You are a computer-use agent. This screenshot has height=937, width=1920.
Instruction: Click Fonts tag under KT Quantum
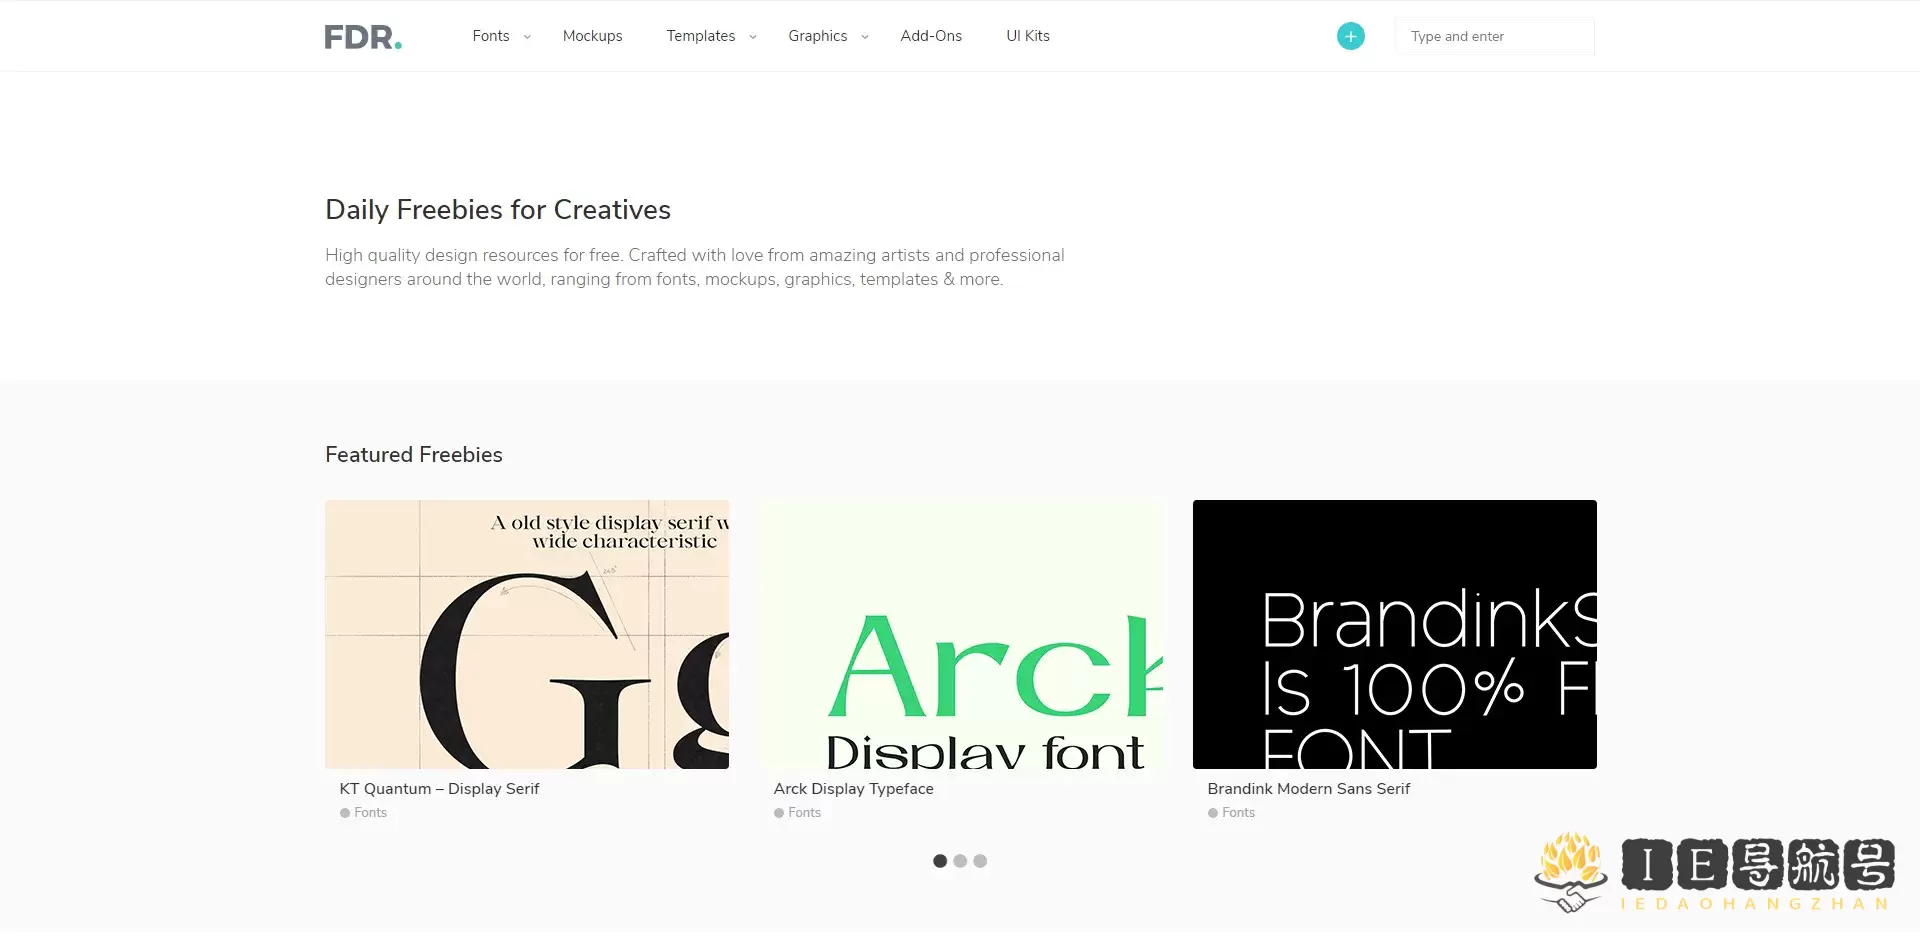click(x=365, y=812)
